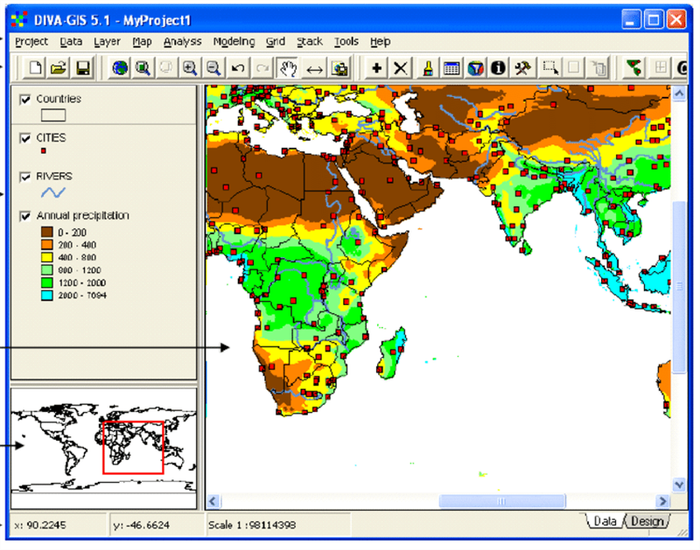The image size is (700, 550).
Task: Click the red extent box in overview map
Action: (133, 447)
